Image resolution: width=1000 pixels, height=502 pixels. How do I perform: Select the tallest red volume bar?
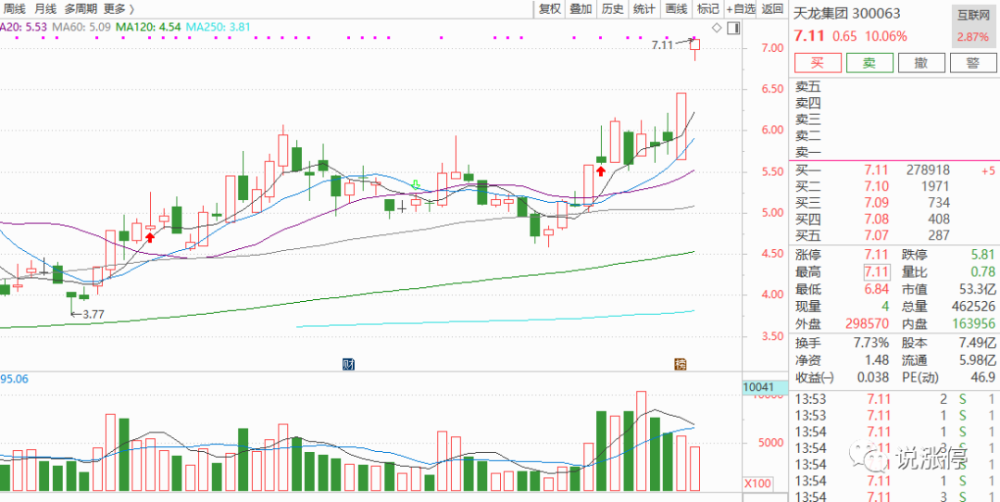tap(641, 441)
